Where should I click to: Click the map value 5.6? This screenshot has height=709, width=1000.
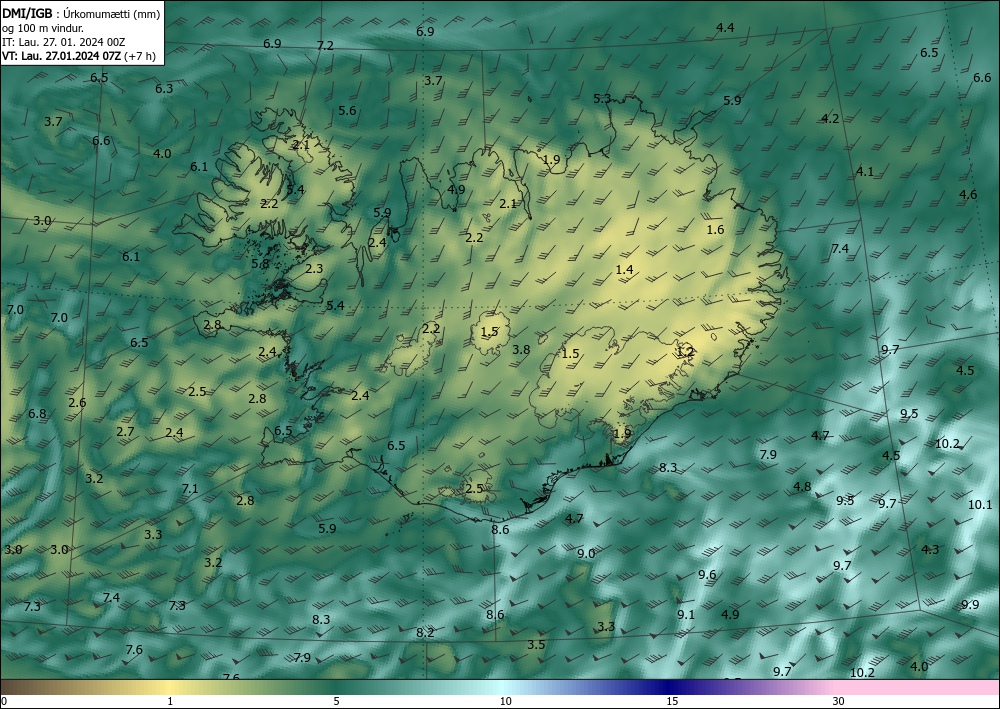[x=347, y=110]
